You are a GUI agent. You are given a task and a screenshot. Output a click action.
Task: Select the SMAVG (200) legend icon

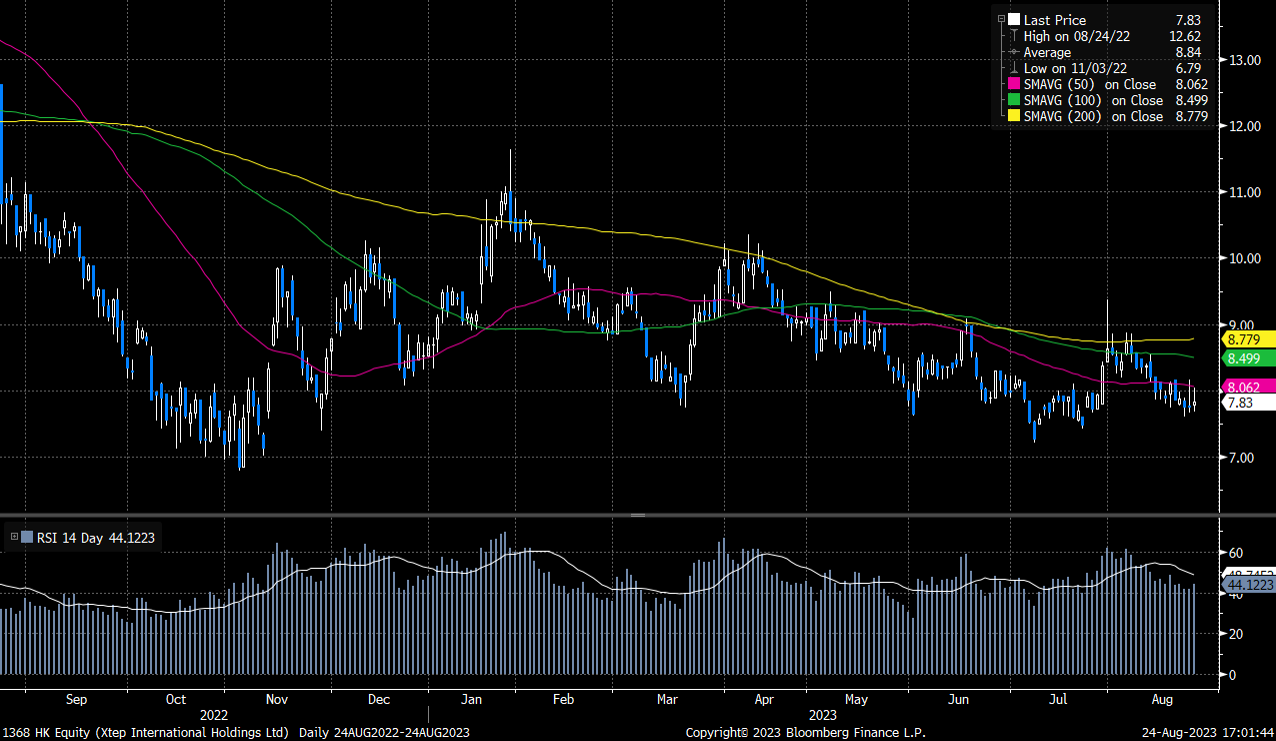(1013, 115)
